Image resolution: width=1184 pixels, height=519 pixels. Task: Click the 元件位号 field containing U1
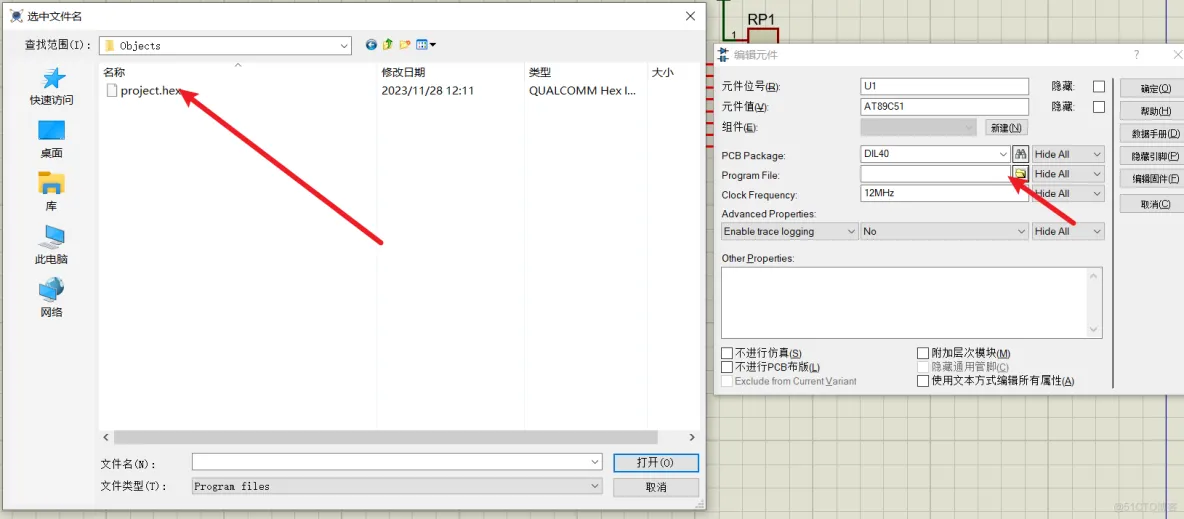coord(945,86)
